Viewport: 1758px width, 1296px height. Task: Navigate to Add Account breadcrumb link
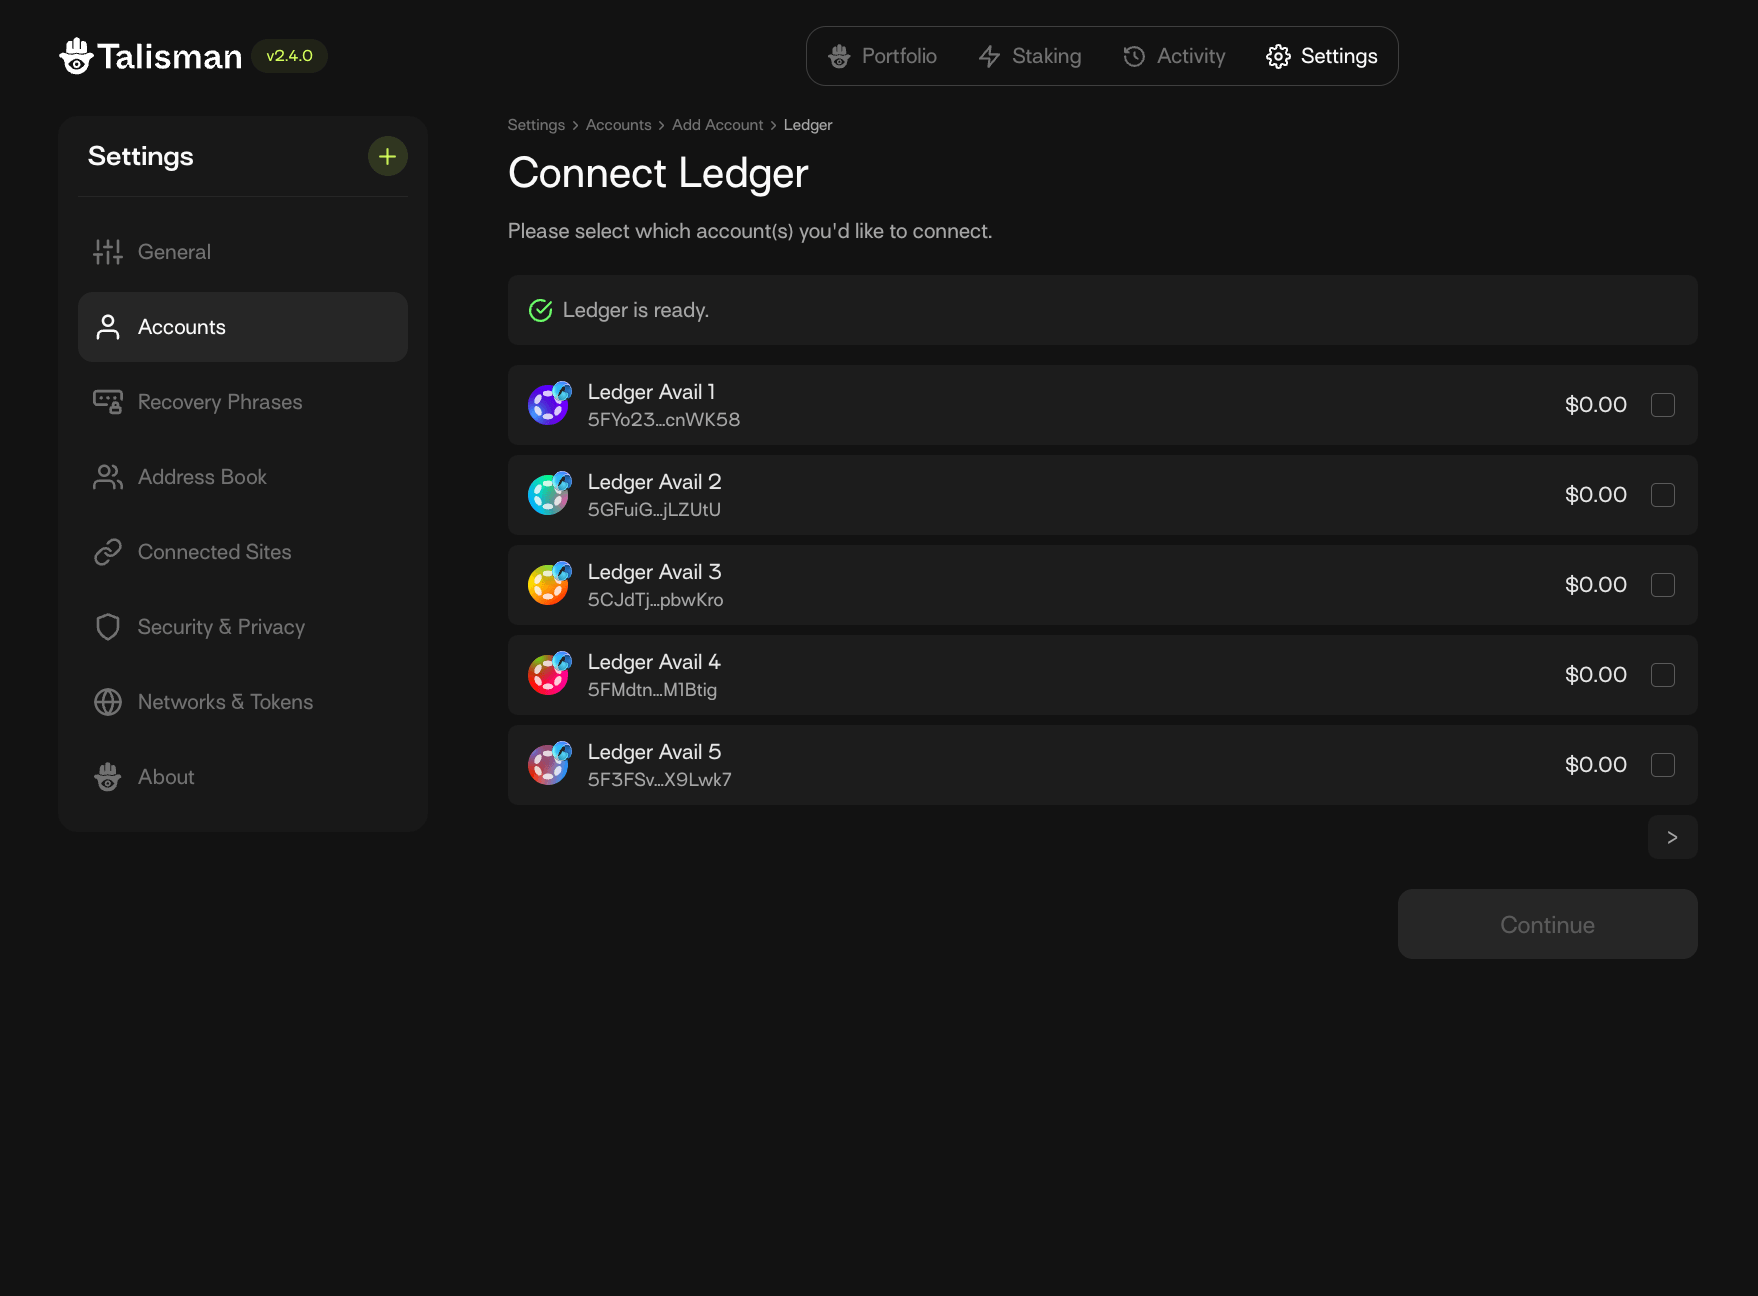[717, 125]
